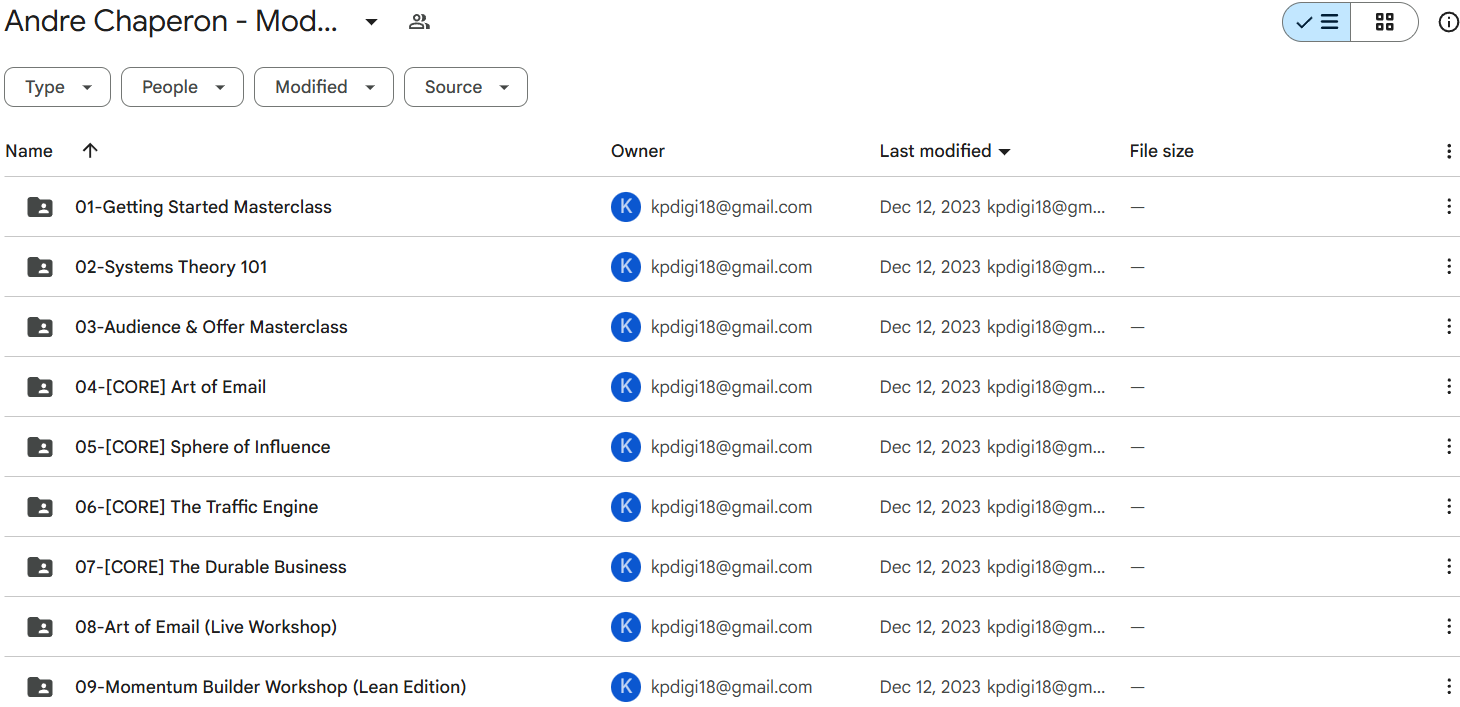Viewport: 1460px width, 707px height.
Task: Open more actions for 01-Getting Started Masterclass
Action: (1449, 207)
